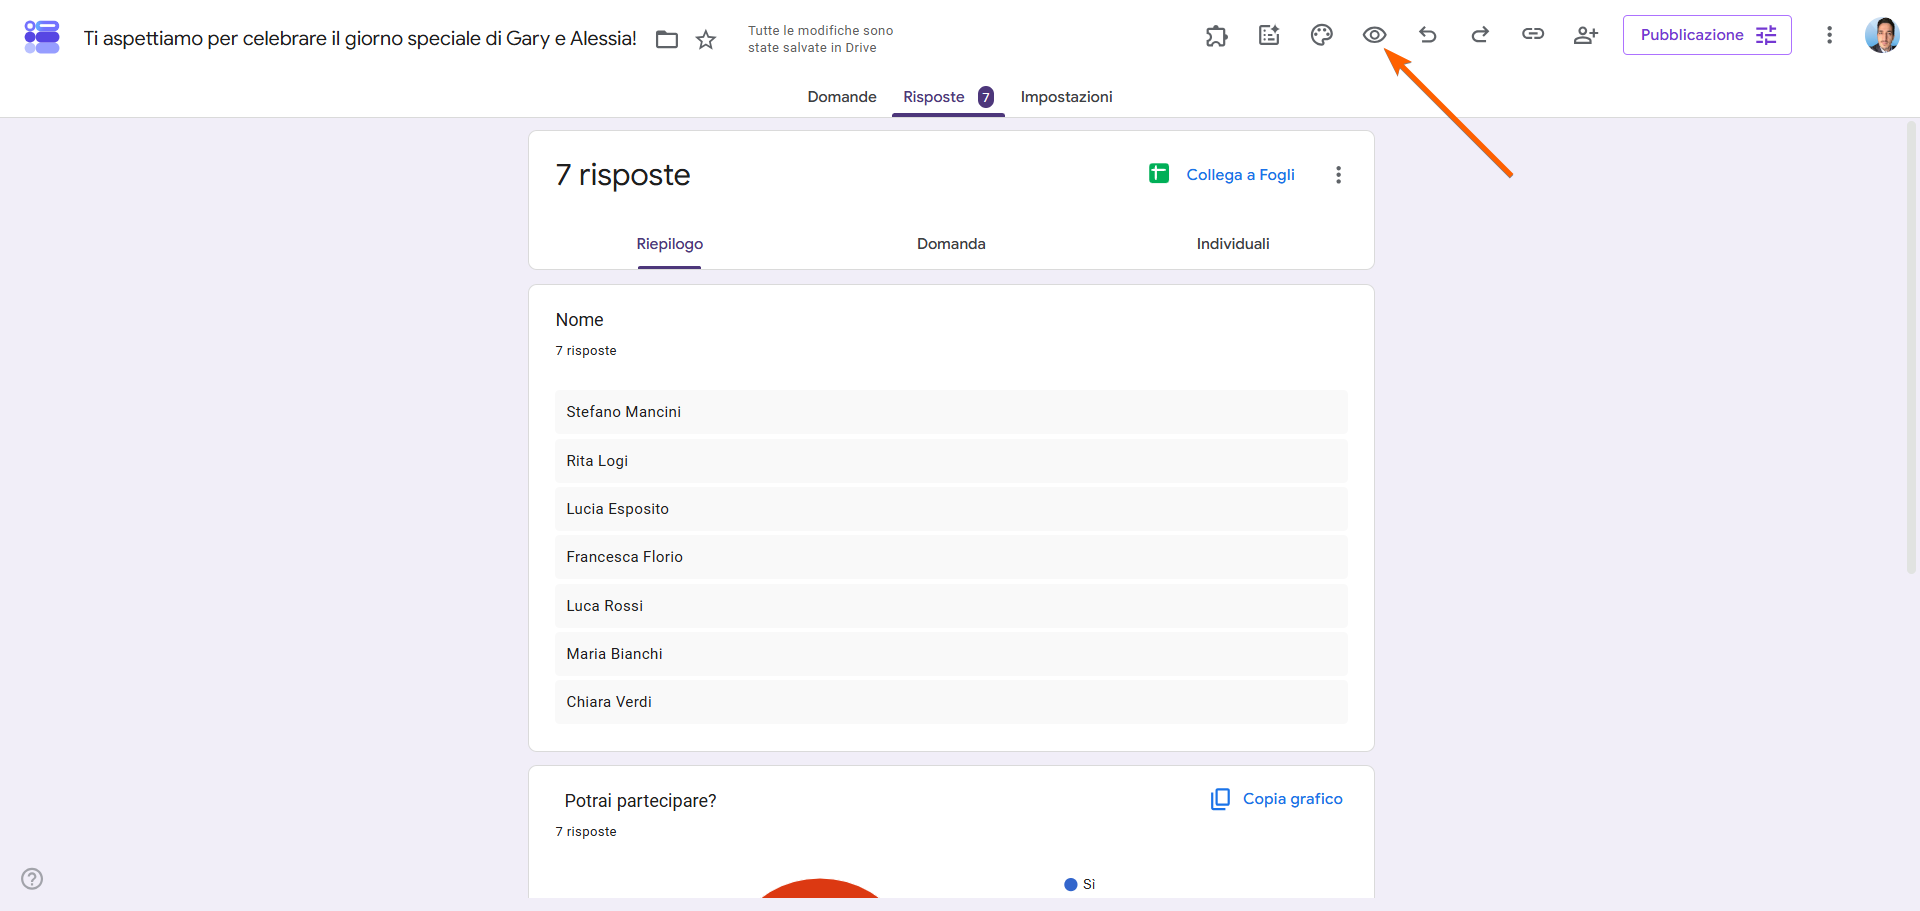Select the Stefano Mancini response row
The height and width of the screenshot is (911, 1920).
tap(951, 412)
